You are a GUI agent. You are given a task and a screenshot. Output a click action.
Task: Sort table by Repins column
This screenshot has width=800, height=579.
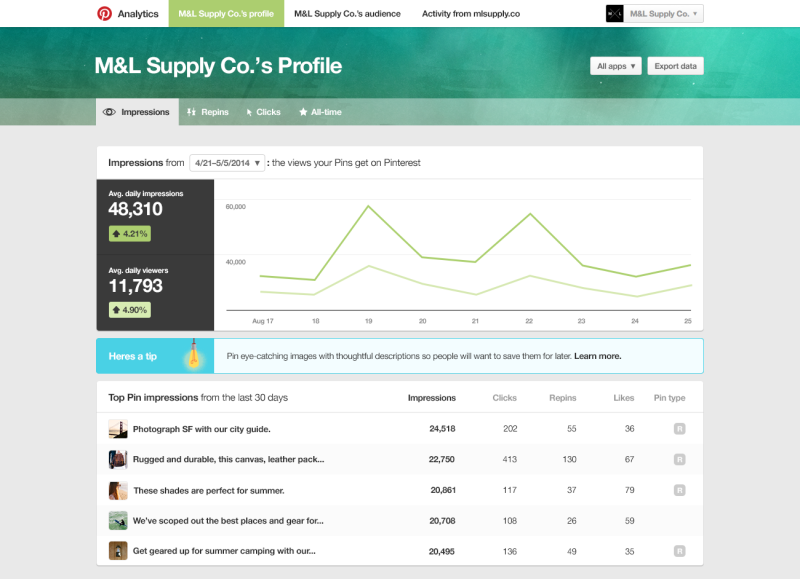pyautogui.click(x=563, y=398)
